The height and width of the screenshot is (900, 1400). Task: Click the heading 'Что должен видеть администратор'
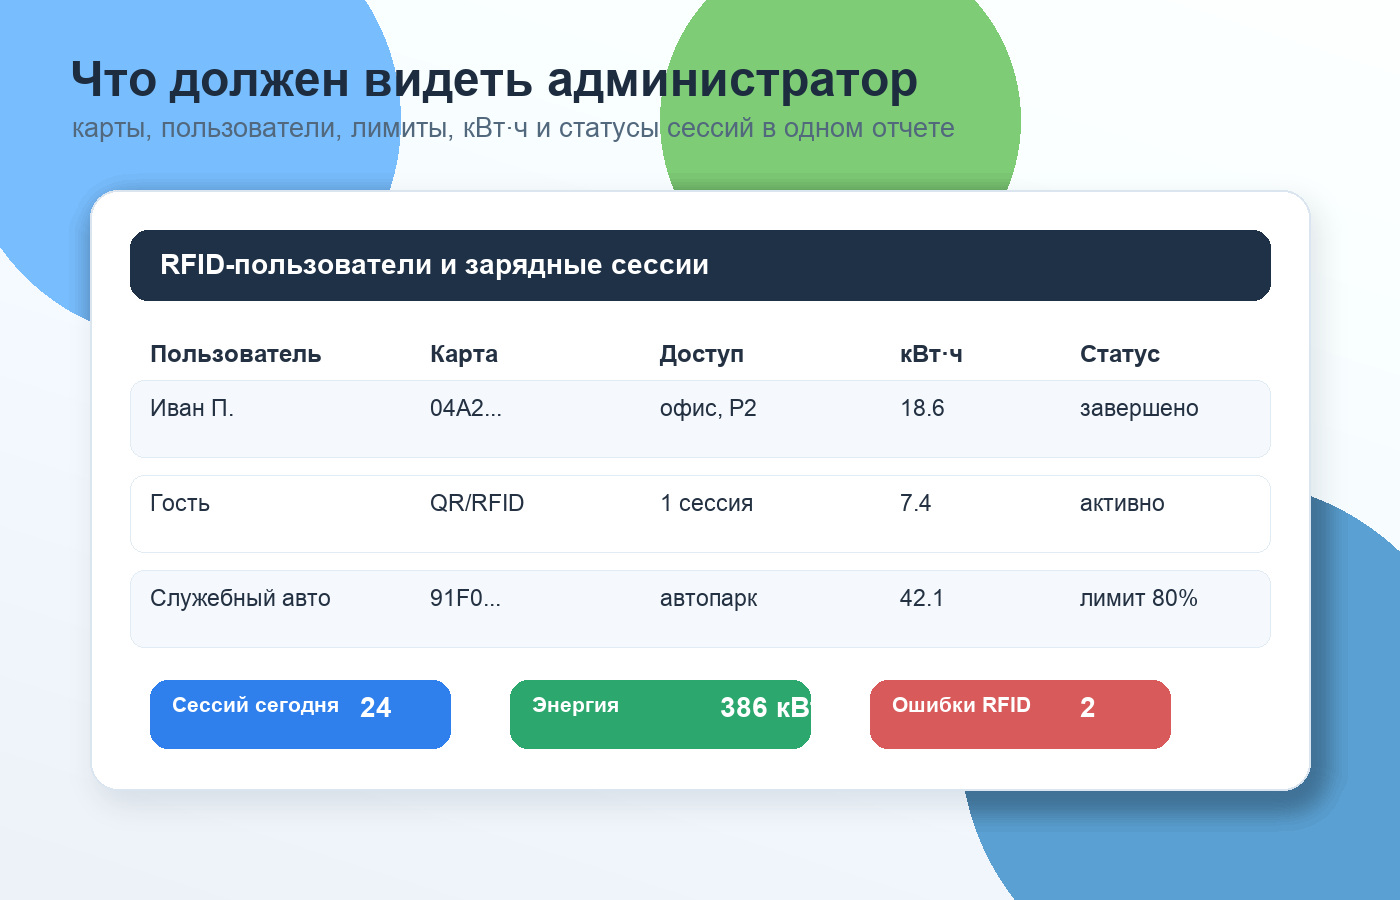[494, 80]
